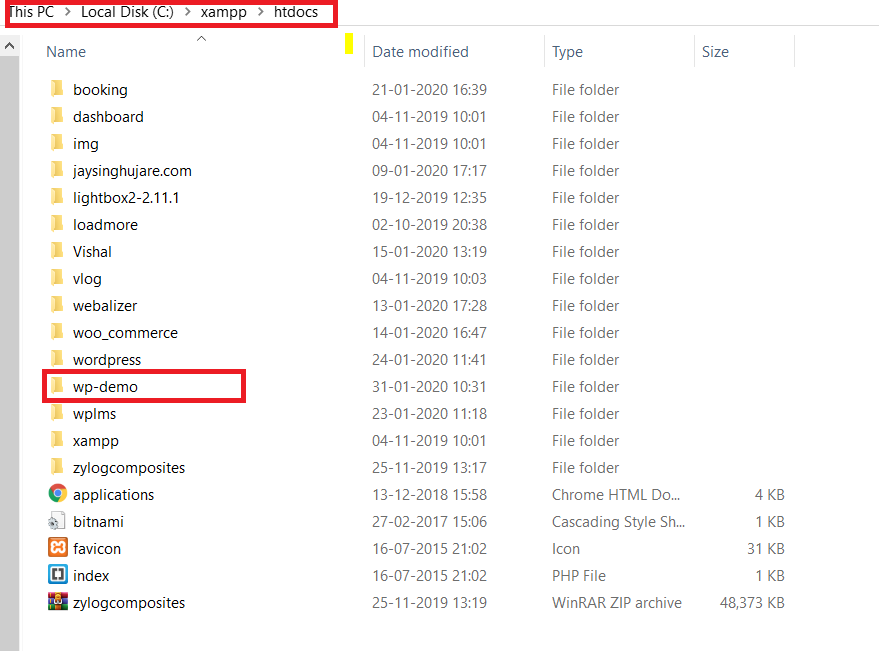Click the dashboard folder icon
Viewport: 879px width, 651px height.
click(x=57, y=116)
